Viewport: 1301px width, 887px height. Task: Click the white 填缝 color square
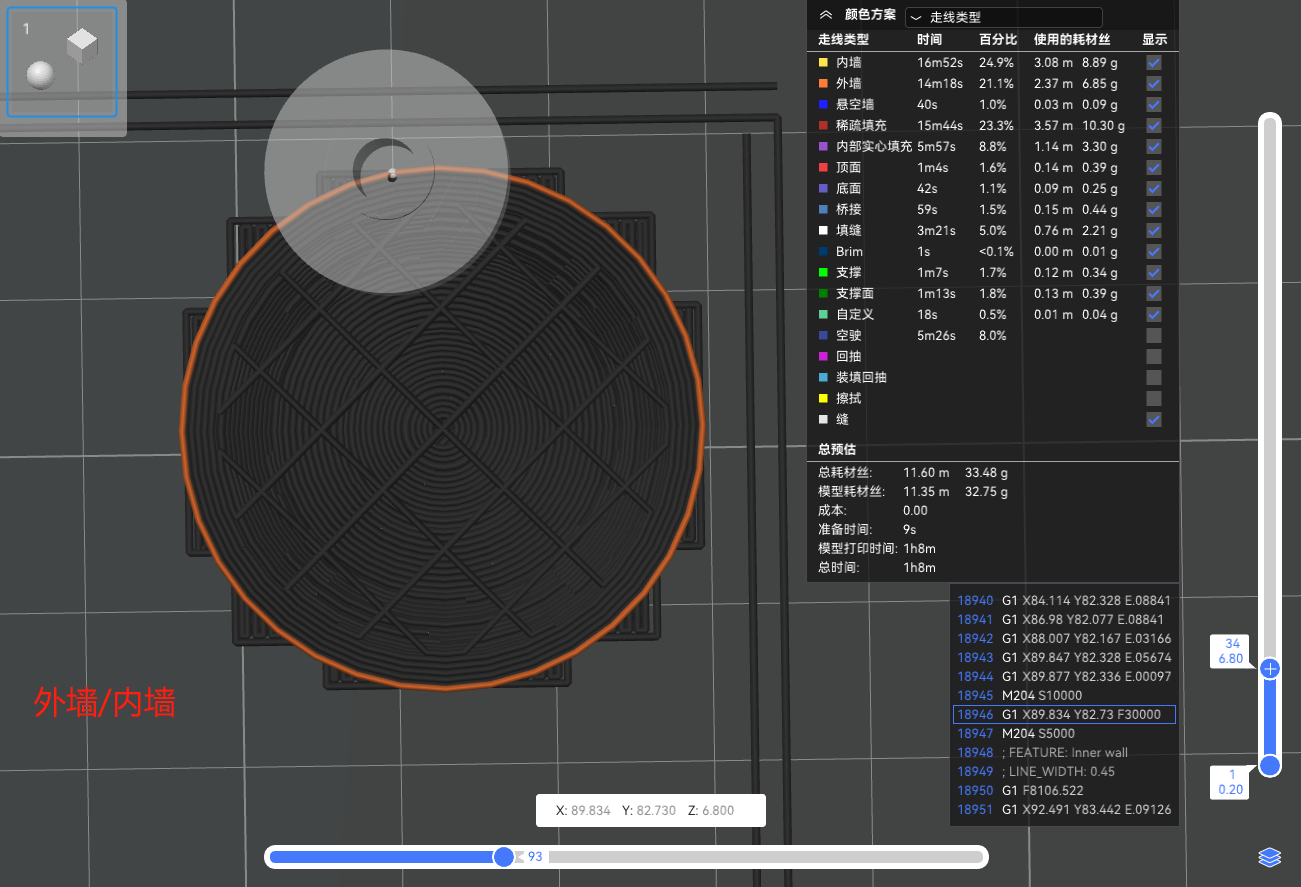click(x=823, y=231)
